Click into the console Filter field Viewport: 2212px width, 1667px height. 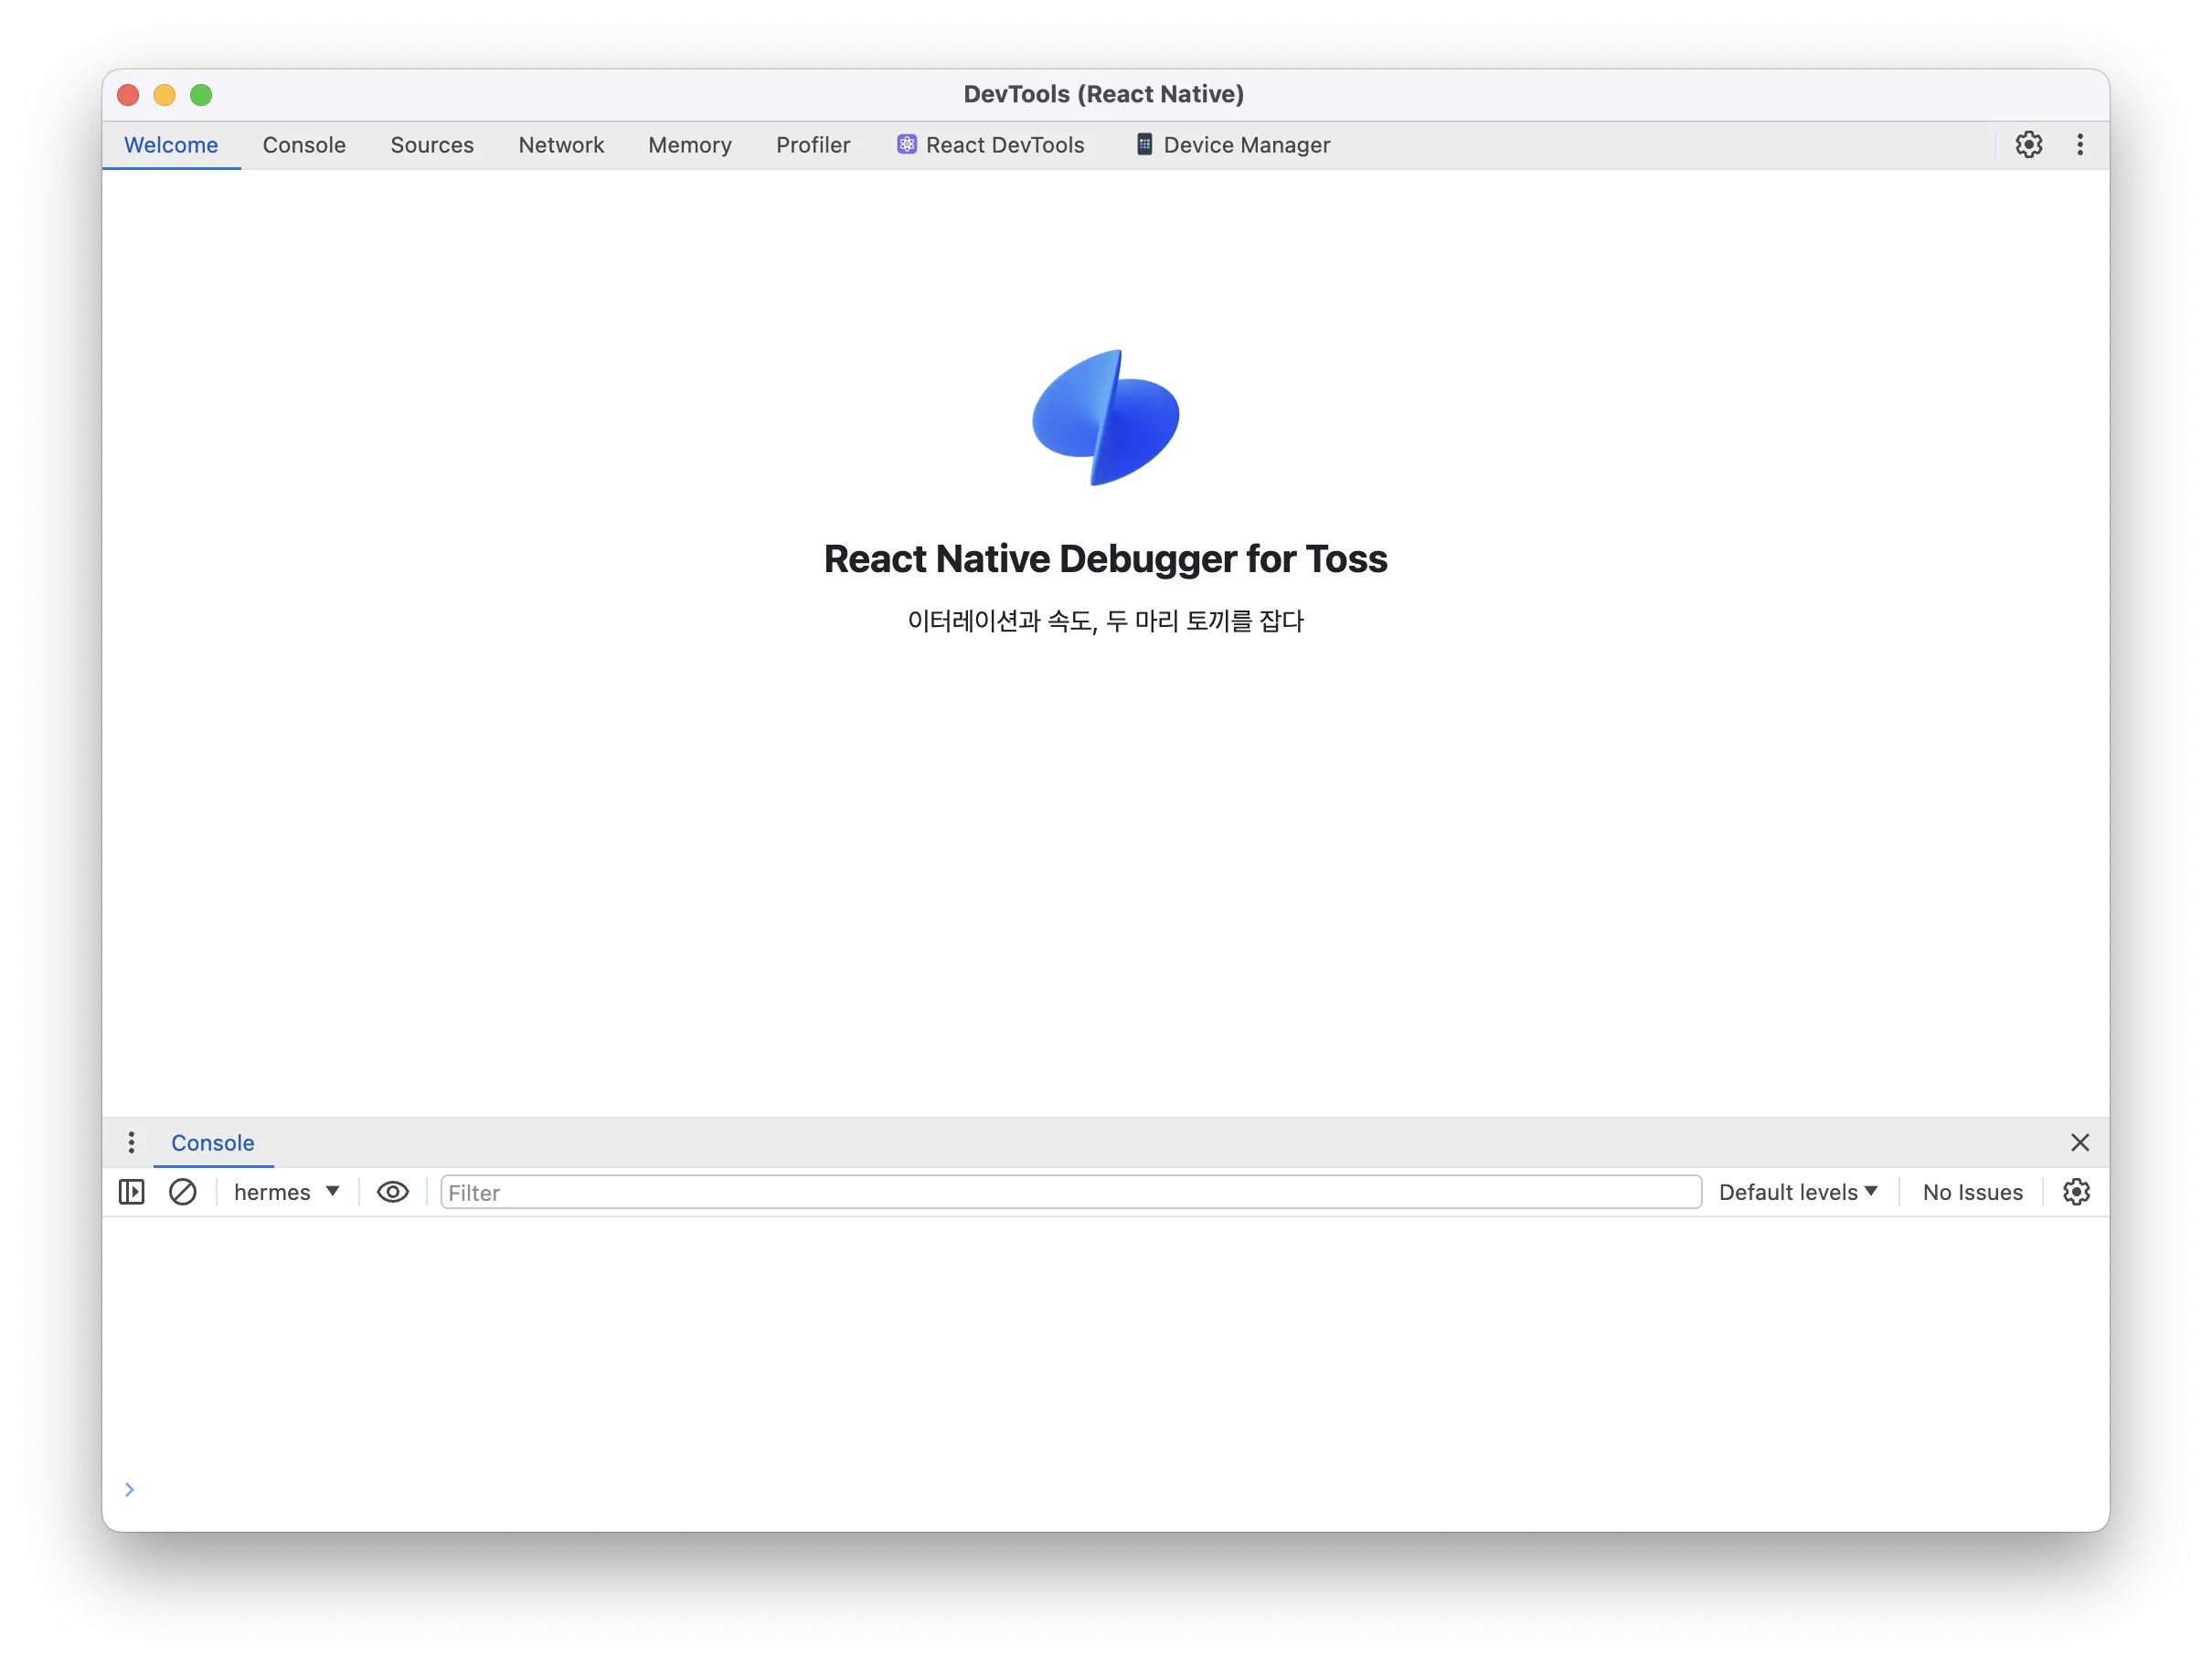pyautogui.click(x=1070, y=1192)
